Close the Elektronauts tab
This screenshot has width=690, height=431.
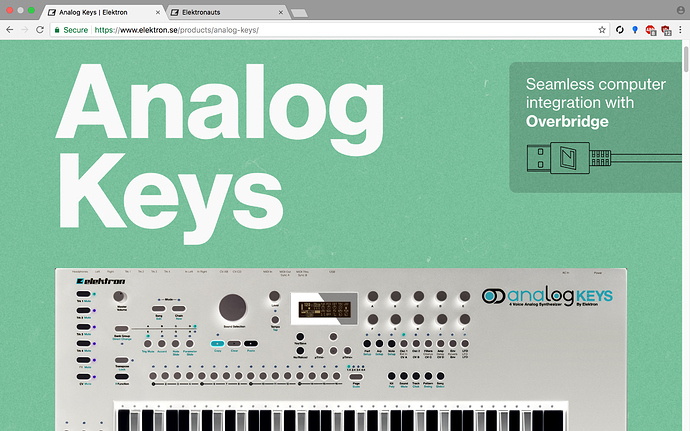tap(281, 12)
